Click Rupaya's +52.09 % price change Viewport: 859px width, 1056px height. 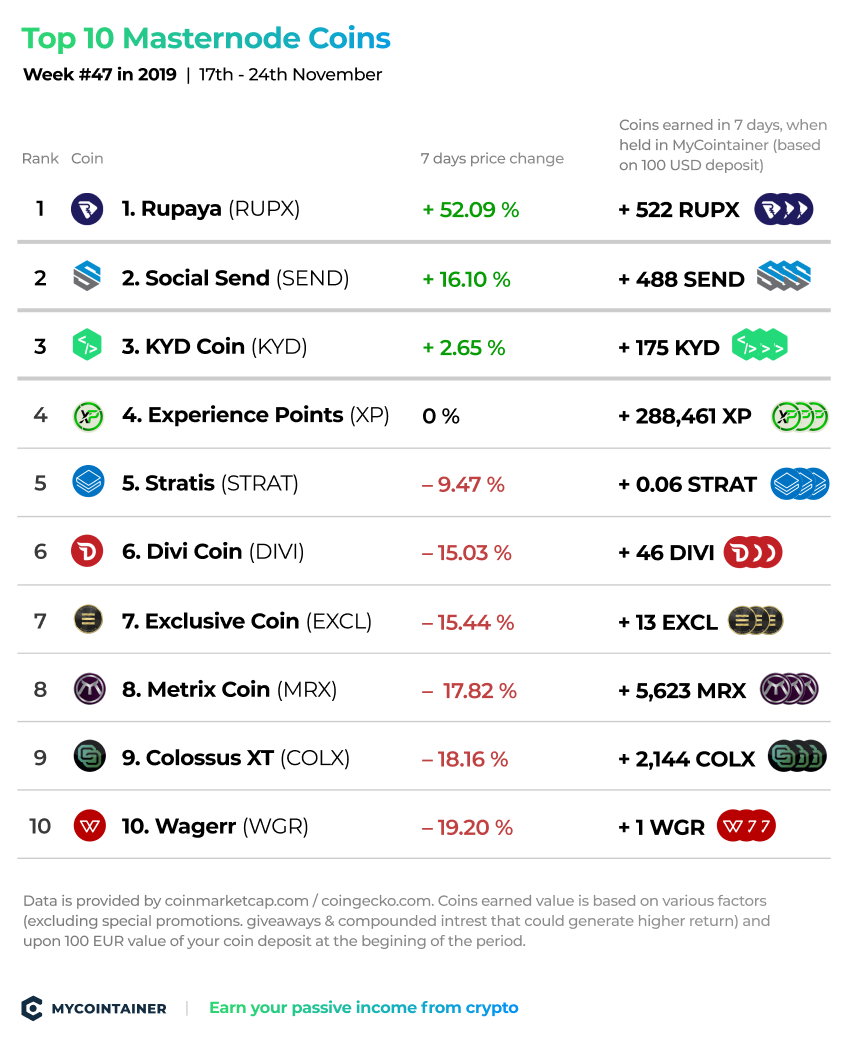pyautogui.click(x=470, y=210)
